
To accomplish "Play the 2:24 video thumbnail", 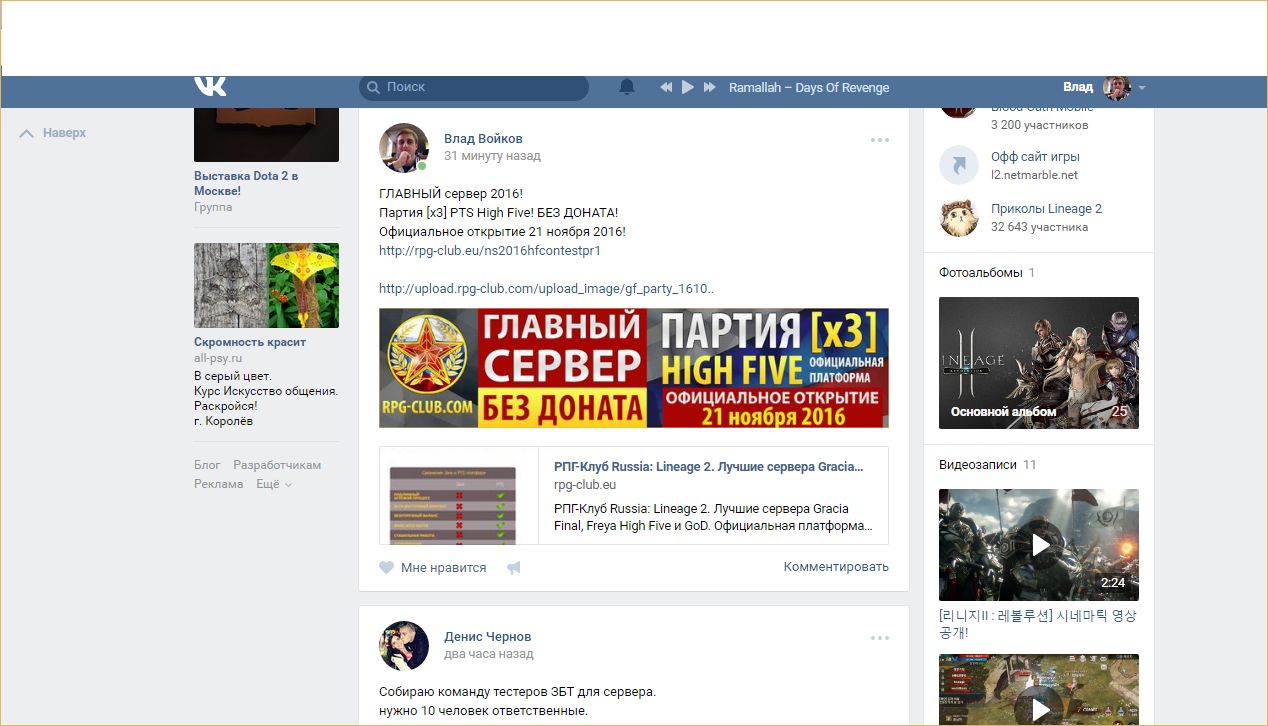I will tap(1038, 545).
